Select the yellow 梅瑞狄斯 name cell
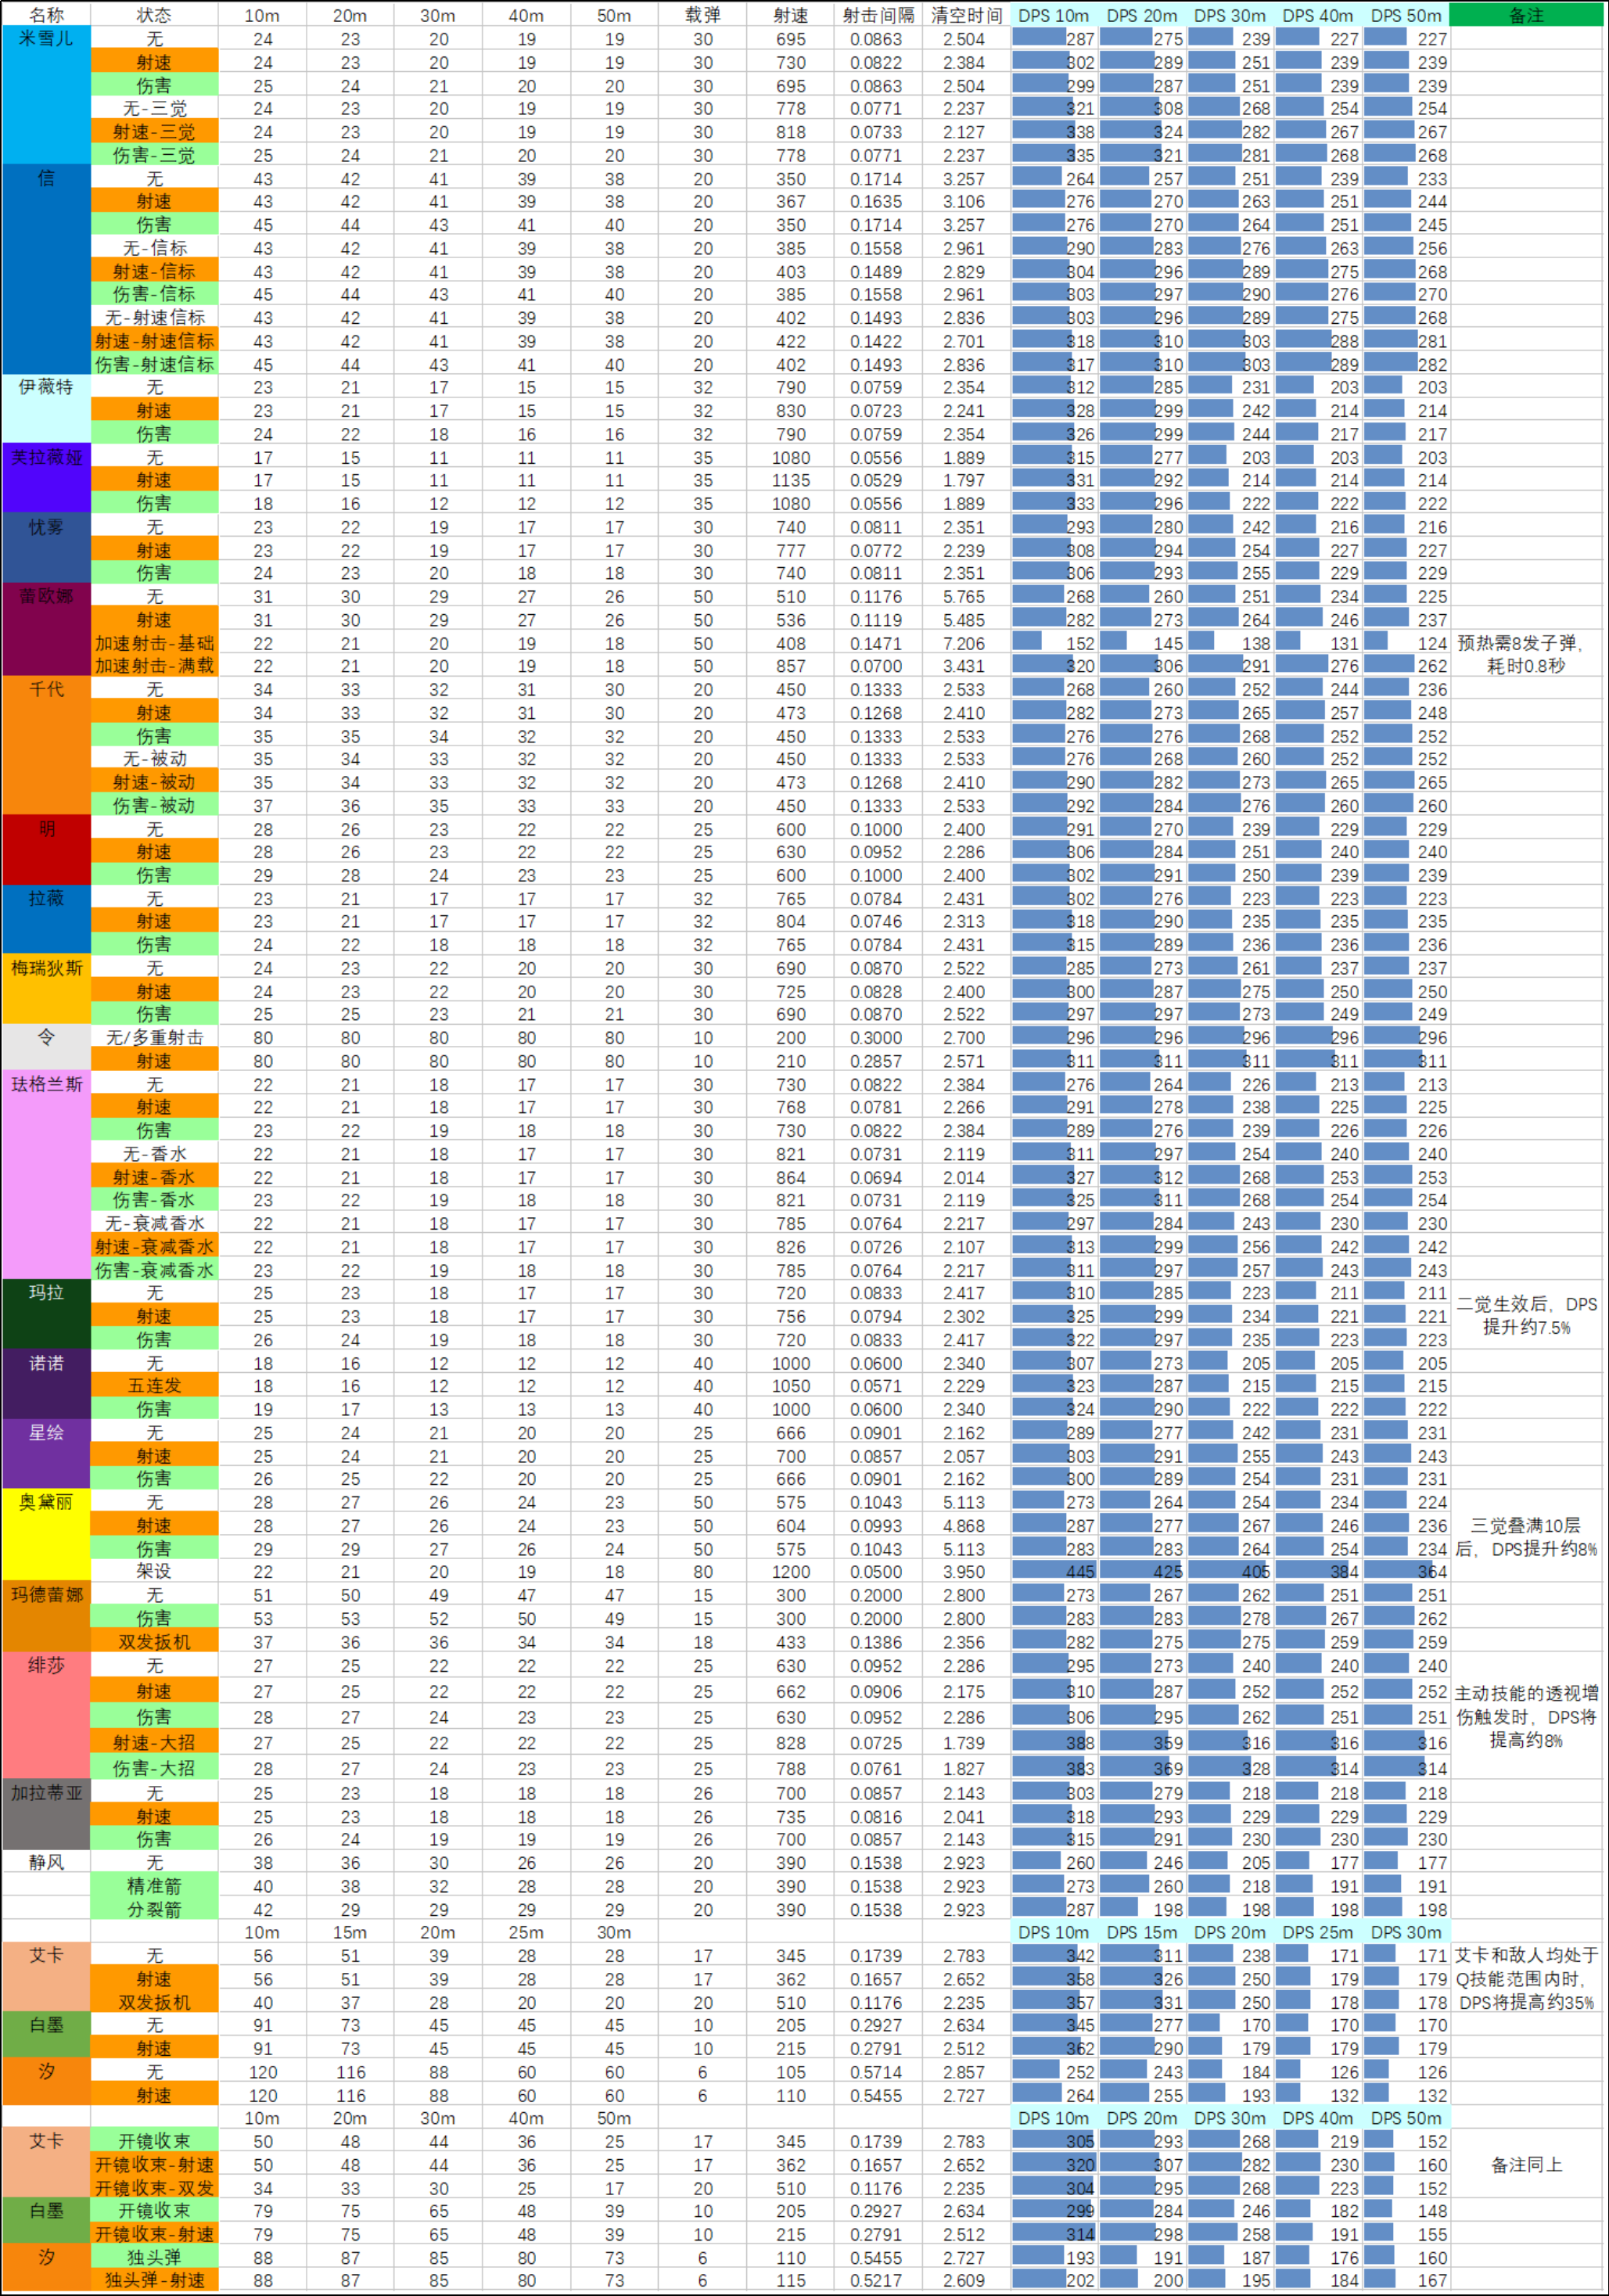Viewport: 1609px width, 2296px height. pyautogui.click(x=46, y=990)
